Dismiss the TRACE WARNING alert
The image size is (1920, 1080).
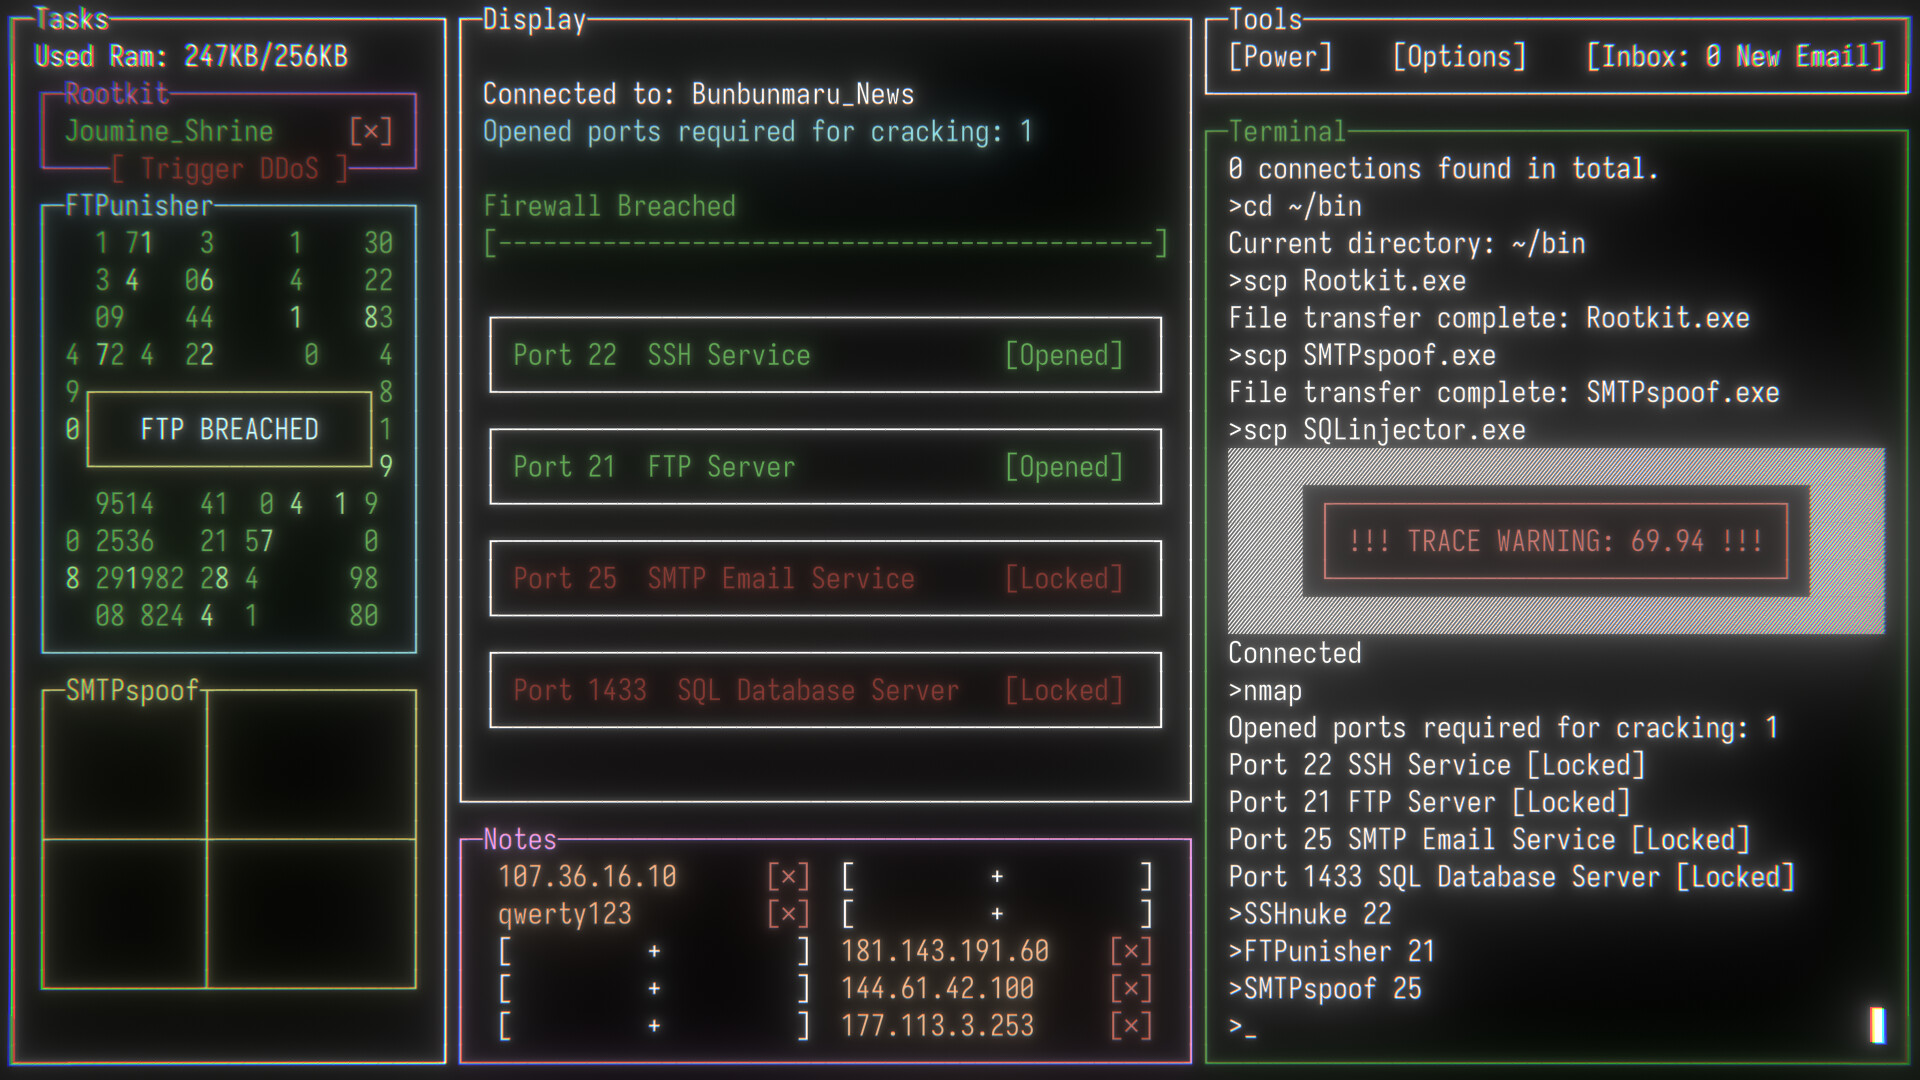pos(1554,541)
